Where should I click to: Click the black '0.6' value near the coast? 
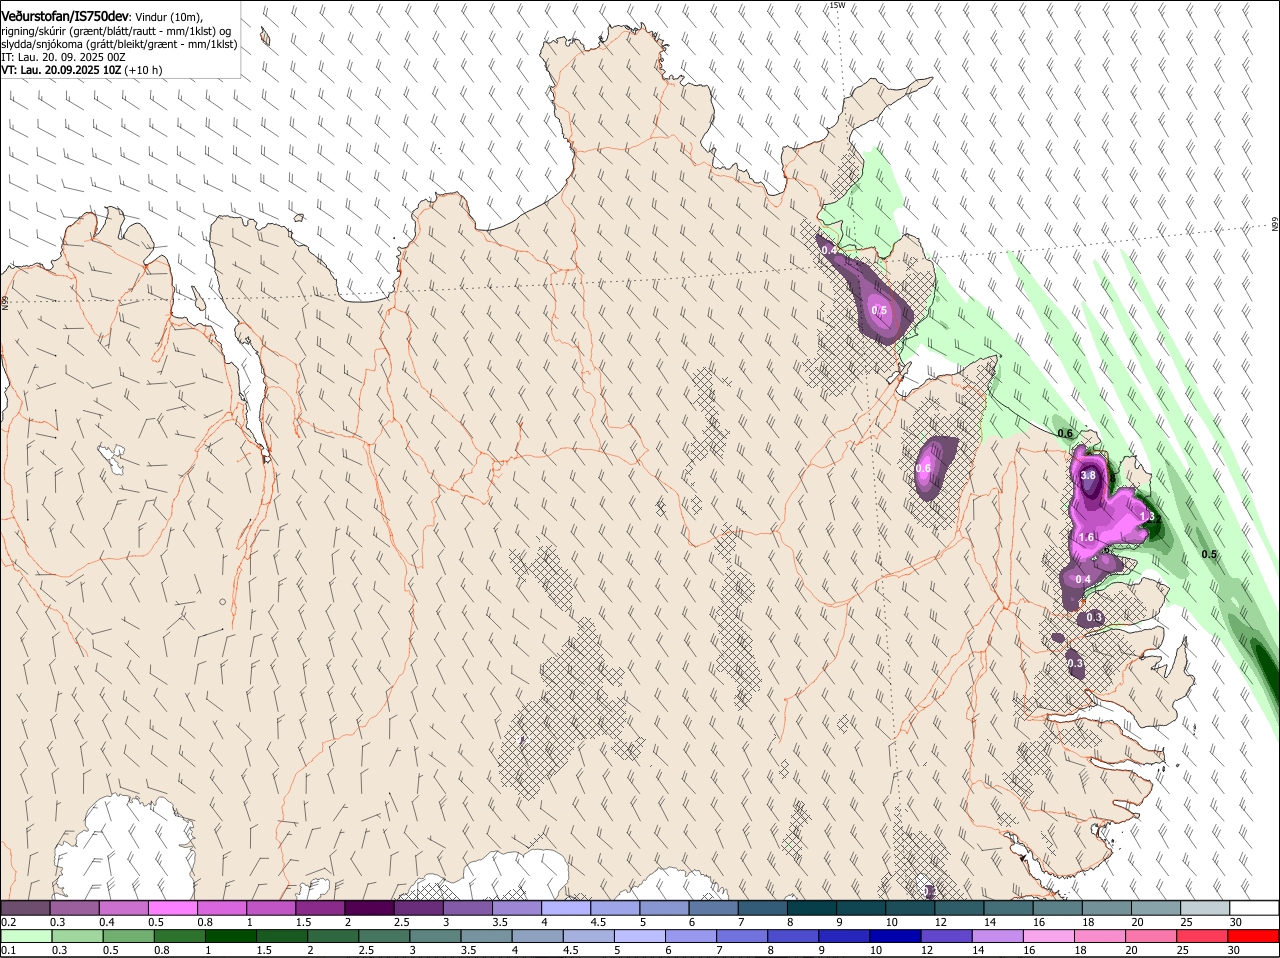(1065, 434)
